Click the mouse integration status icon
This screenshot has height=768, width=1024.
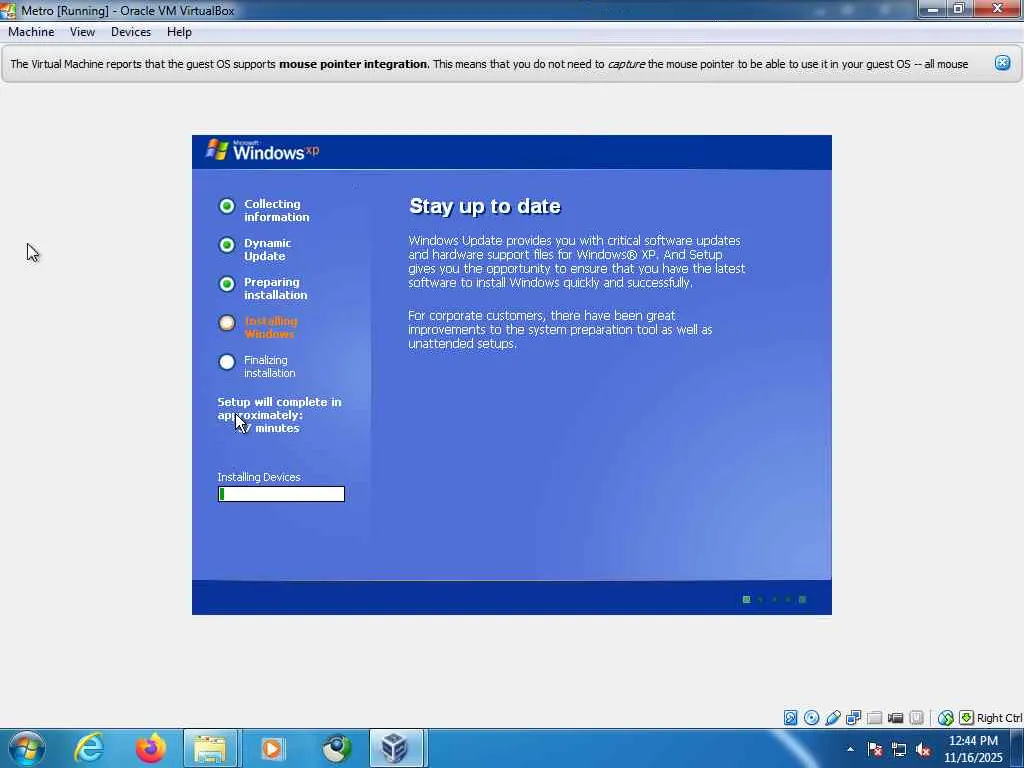click(945, 718)
